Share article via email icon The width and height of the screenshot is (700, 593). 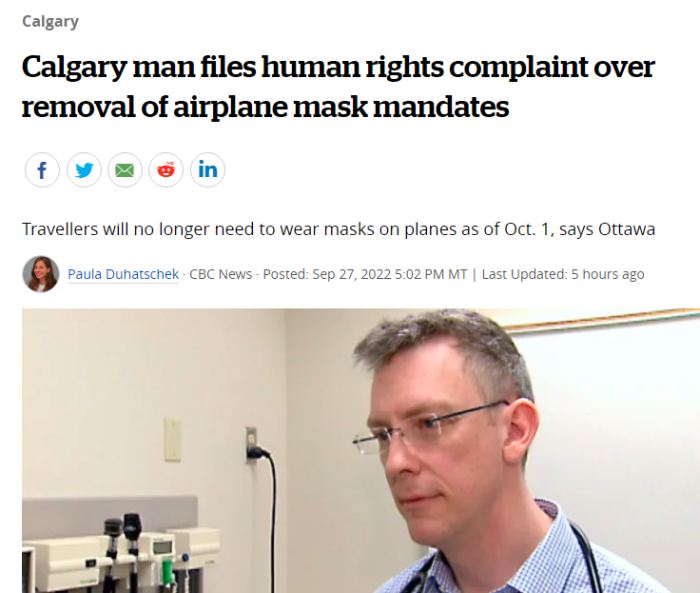pos(125,170)
